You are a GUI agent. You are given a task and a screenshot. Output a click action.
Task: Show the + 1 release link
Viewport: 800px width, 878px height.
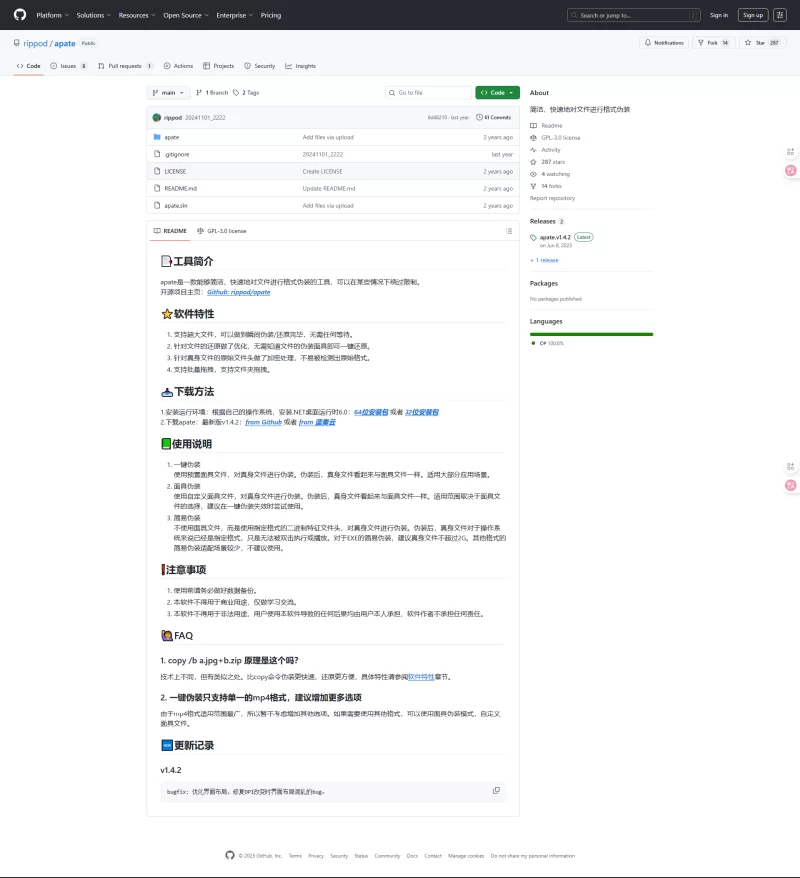(544, 260)
